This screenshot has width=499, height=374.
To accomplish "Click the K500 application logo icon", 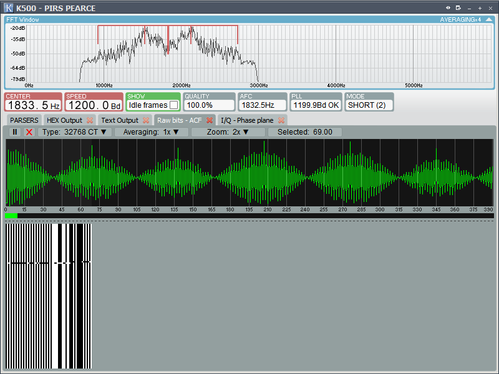I will click(x=9, y=8).
